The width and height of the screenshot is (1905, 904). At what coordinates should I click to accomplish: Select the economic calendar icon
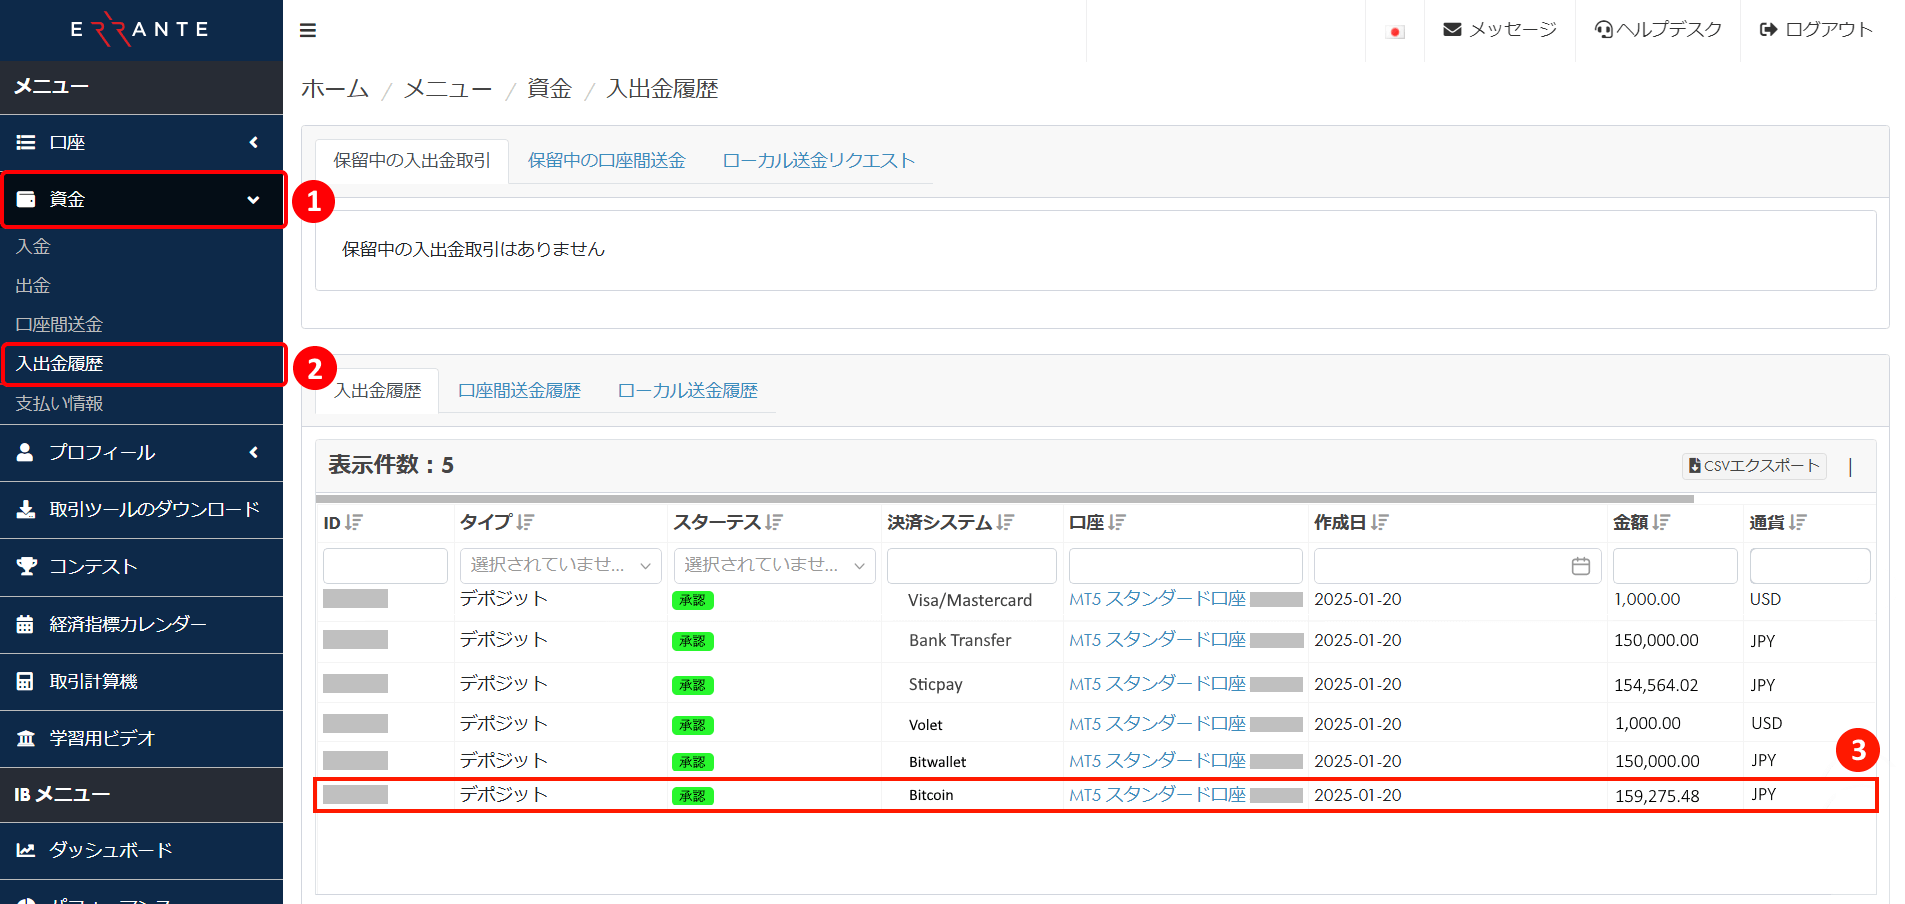tap(26, 623)
